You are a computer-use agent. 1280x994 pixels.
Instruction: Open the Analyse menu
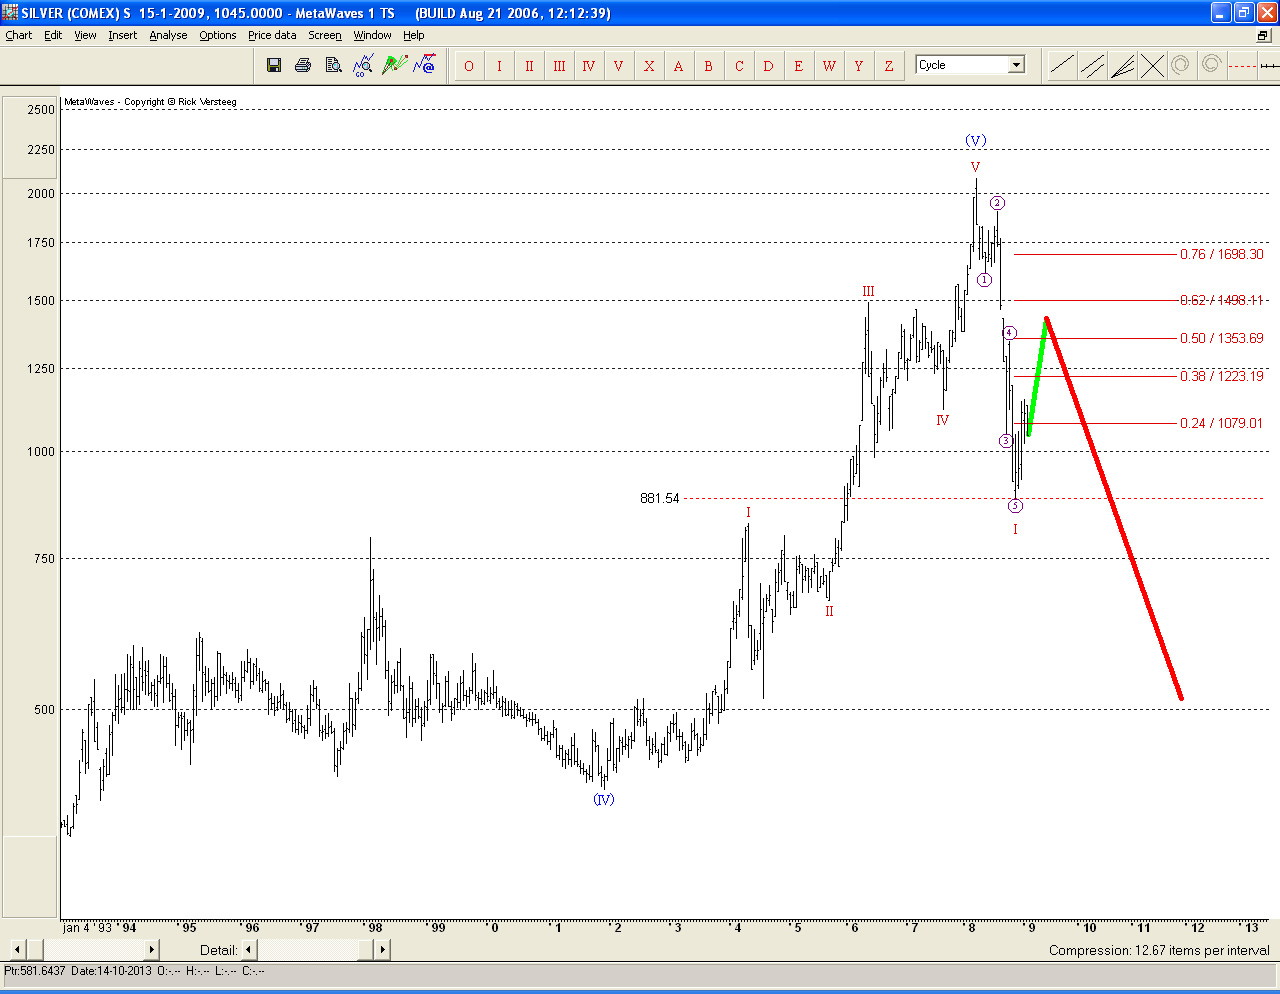click(x=168, y=35)
